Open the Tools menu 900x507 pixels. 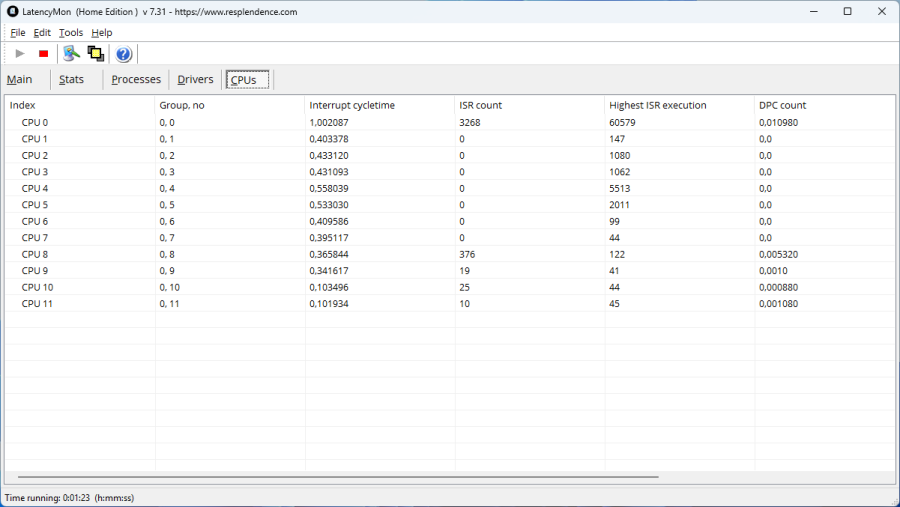coord(71,33)
